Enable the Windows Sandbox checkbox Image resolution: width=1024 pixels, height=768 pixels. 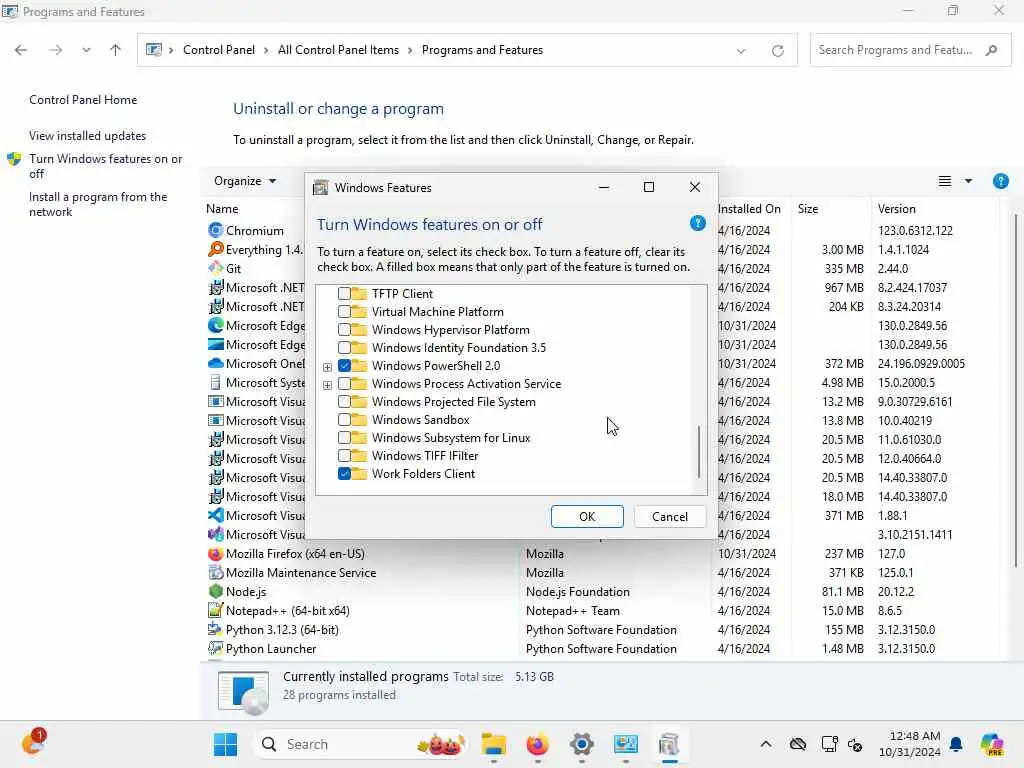tap(344, 420)
